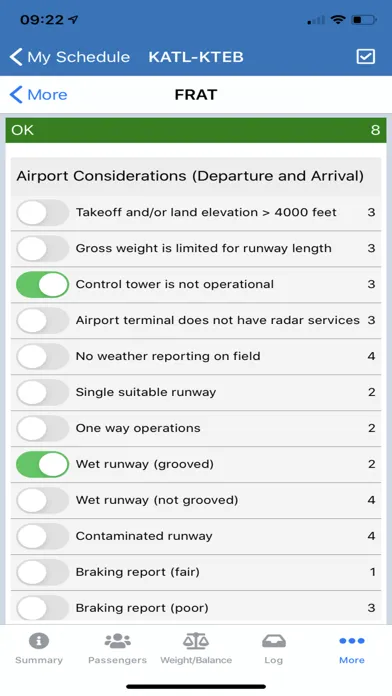Open the Weight/Balance scale icon
This screenshot has width=392, height=696.
pyautogui.click(x=196, y=641)
